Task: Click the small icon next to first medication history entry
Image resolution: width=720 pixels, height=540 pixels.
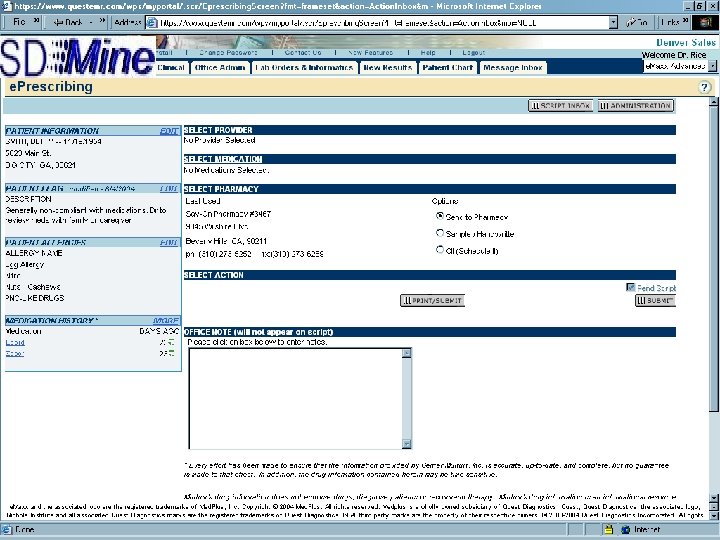Action: (x=171, y=342)
